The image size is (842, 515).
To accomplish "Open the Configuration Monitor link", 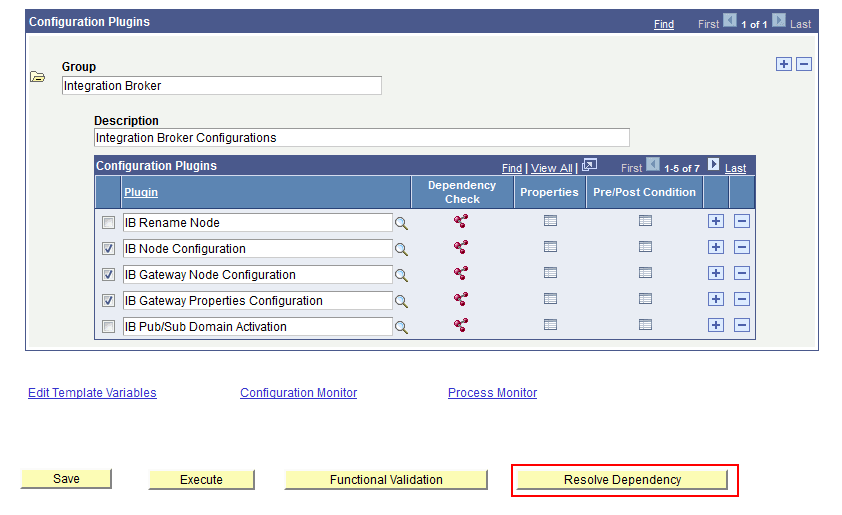I will coord(299,393).
